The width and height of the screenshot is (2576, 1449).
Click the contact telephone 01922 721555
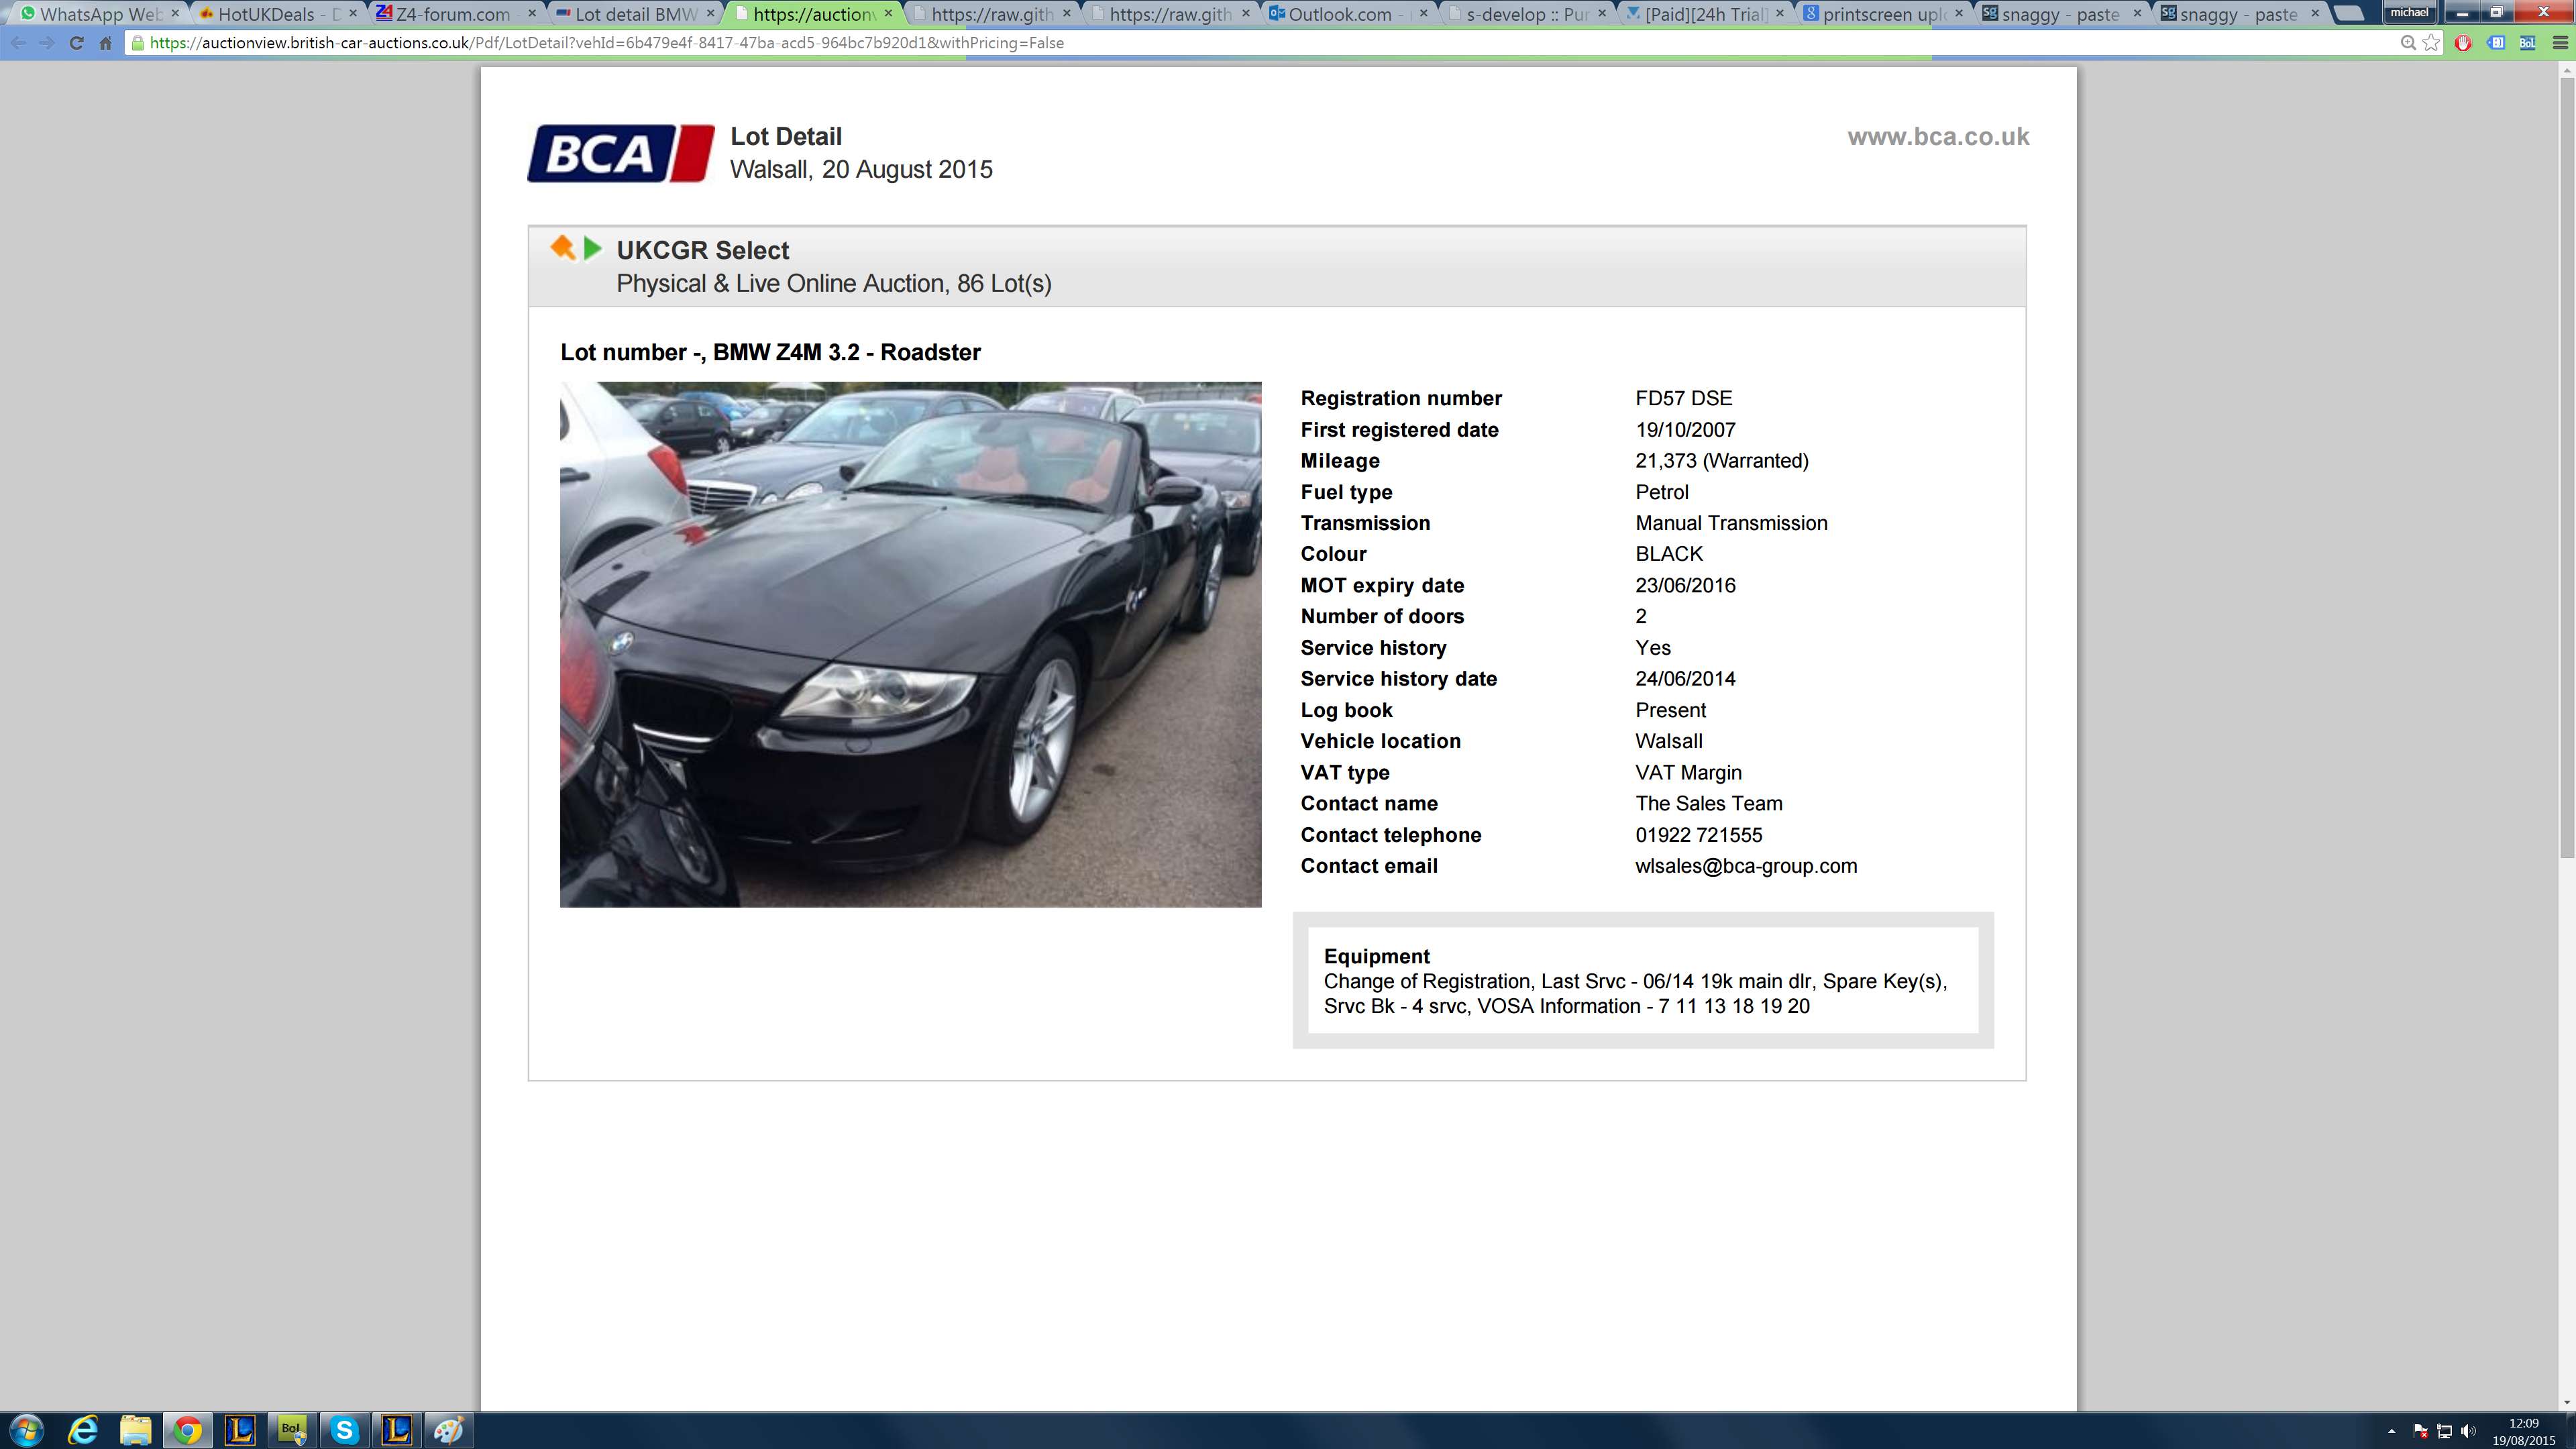coord(1699,835)
